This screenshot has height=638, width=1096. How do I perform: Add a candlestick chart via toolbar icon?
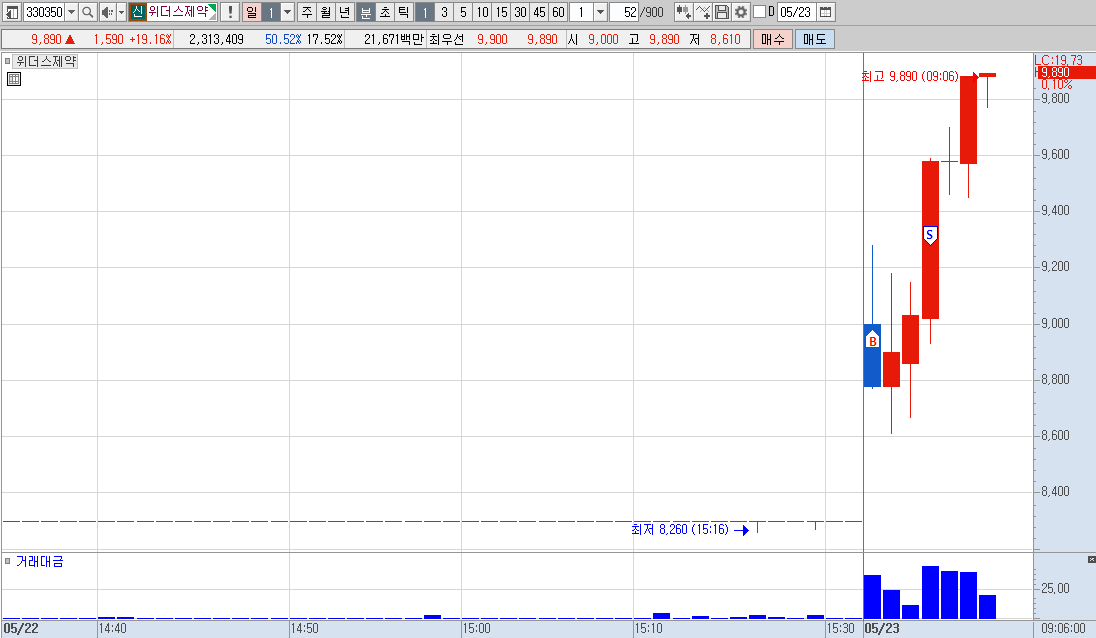pos(684,12)
